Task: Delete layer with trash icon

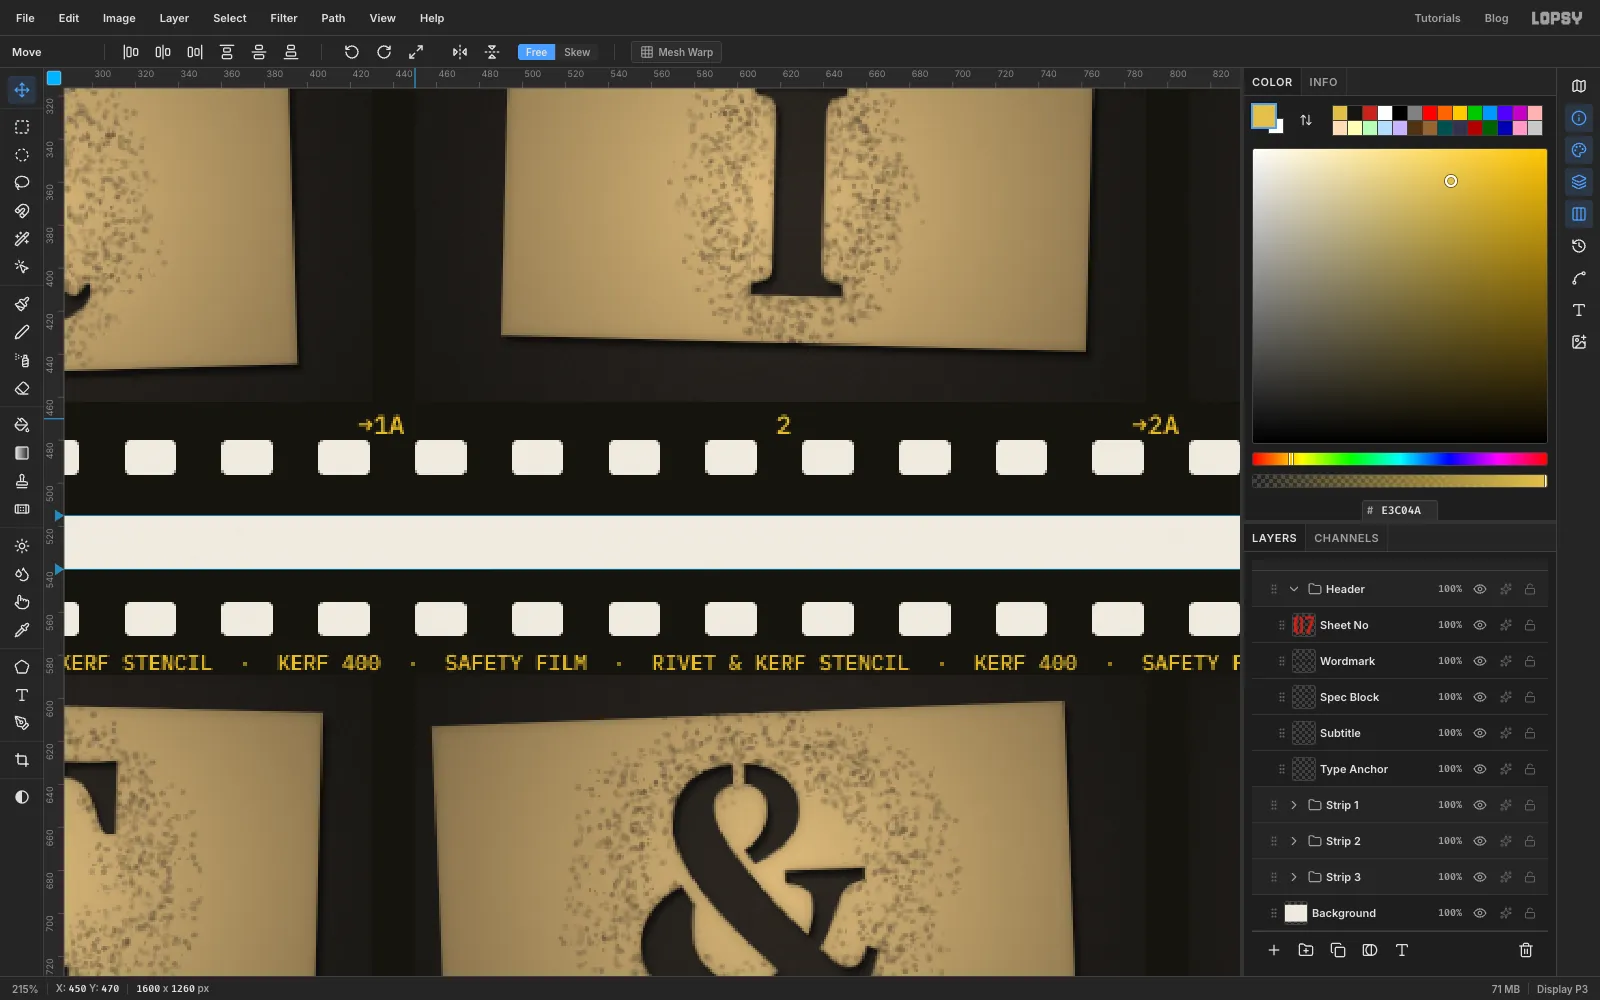Action: pyautogui.click(x=1526, y=950)
